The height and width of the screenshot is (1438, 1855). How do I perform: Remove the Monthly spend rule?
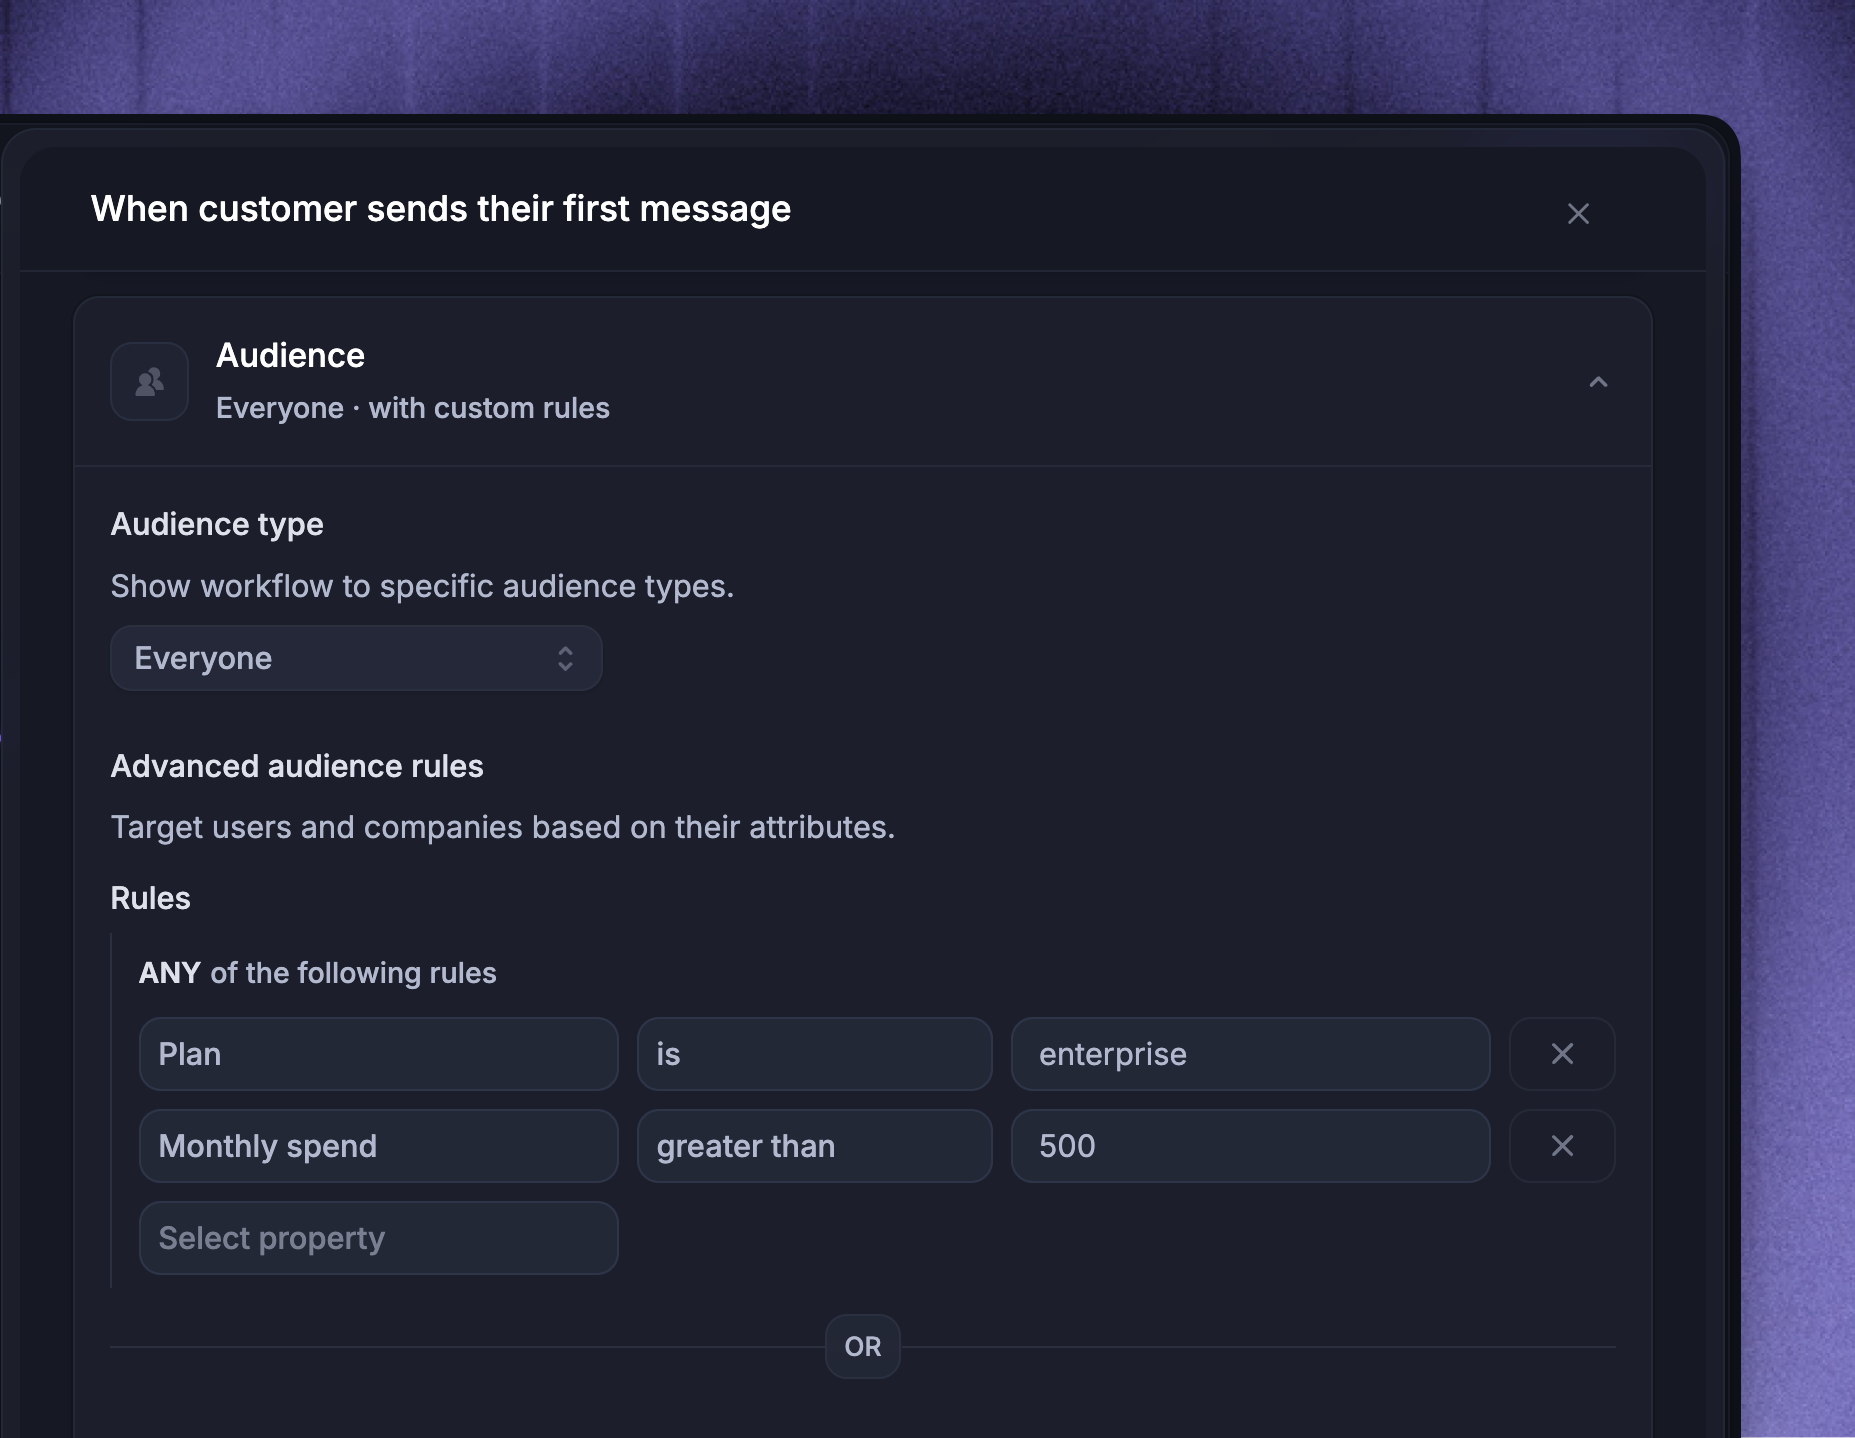pyautogui.click(x=1562, y=1146)
